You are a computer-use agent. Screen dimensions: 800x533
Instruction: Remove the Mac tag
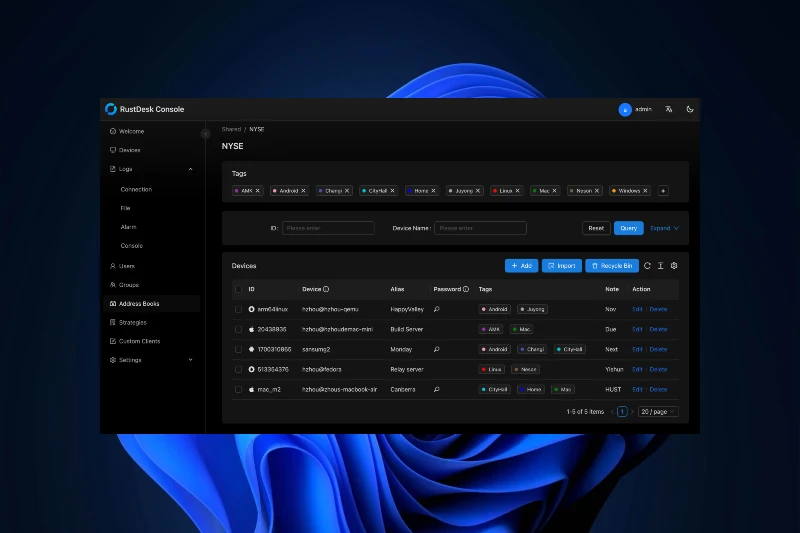pyautogui.click(x=554, y=191)
